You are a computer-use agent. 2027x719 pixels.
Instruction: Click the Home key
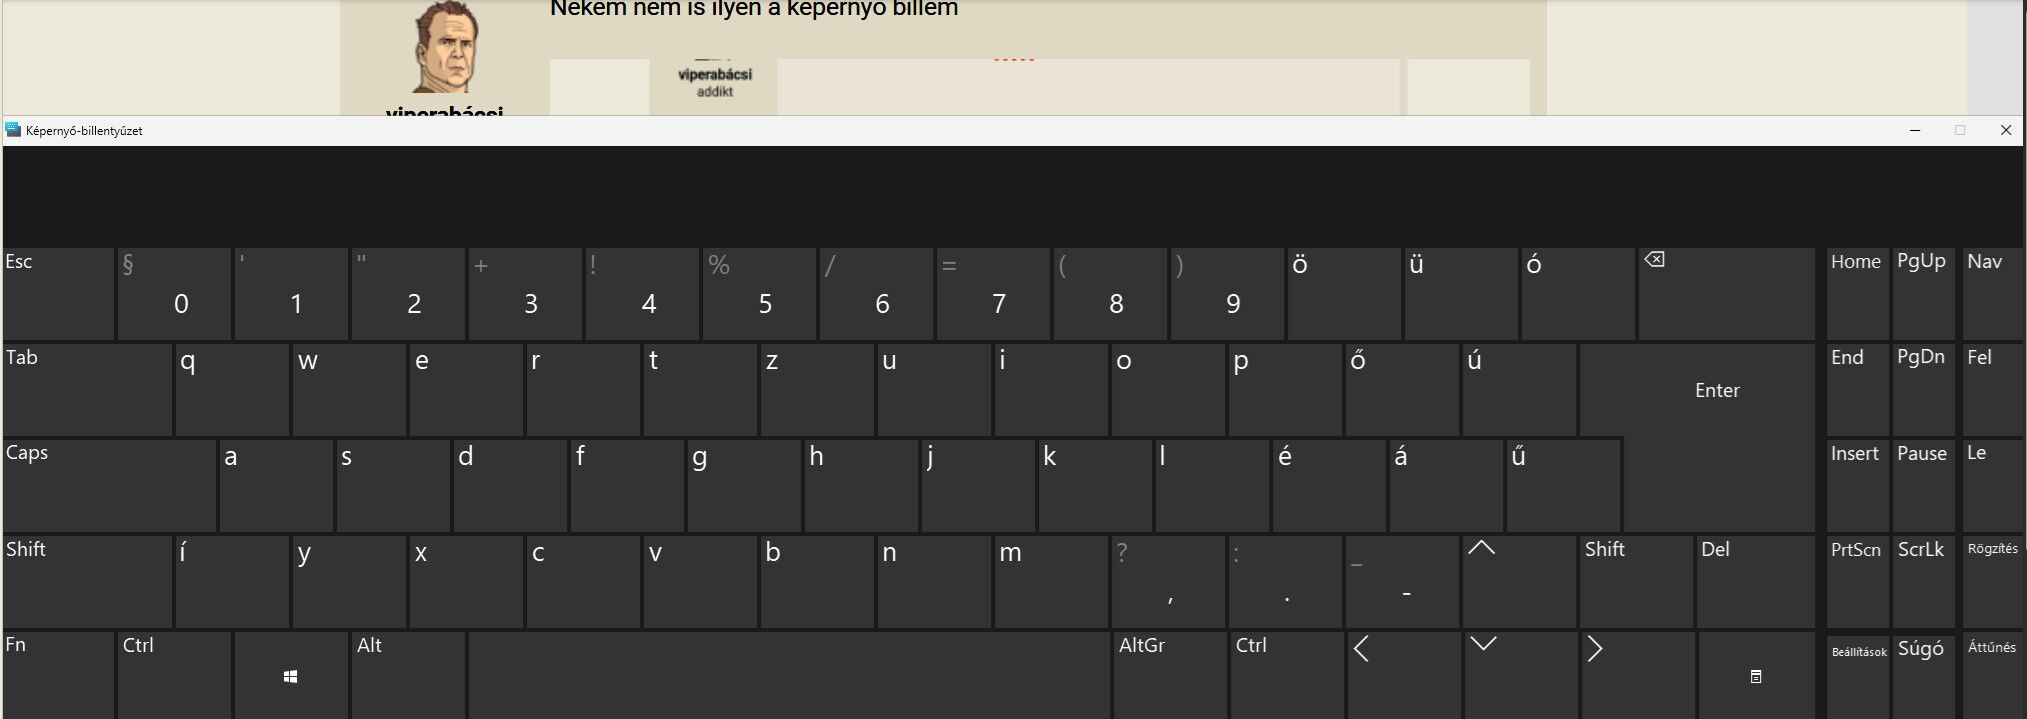pos(1857,294)
